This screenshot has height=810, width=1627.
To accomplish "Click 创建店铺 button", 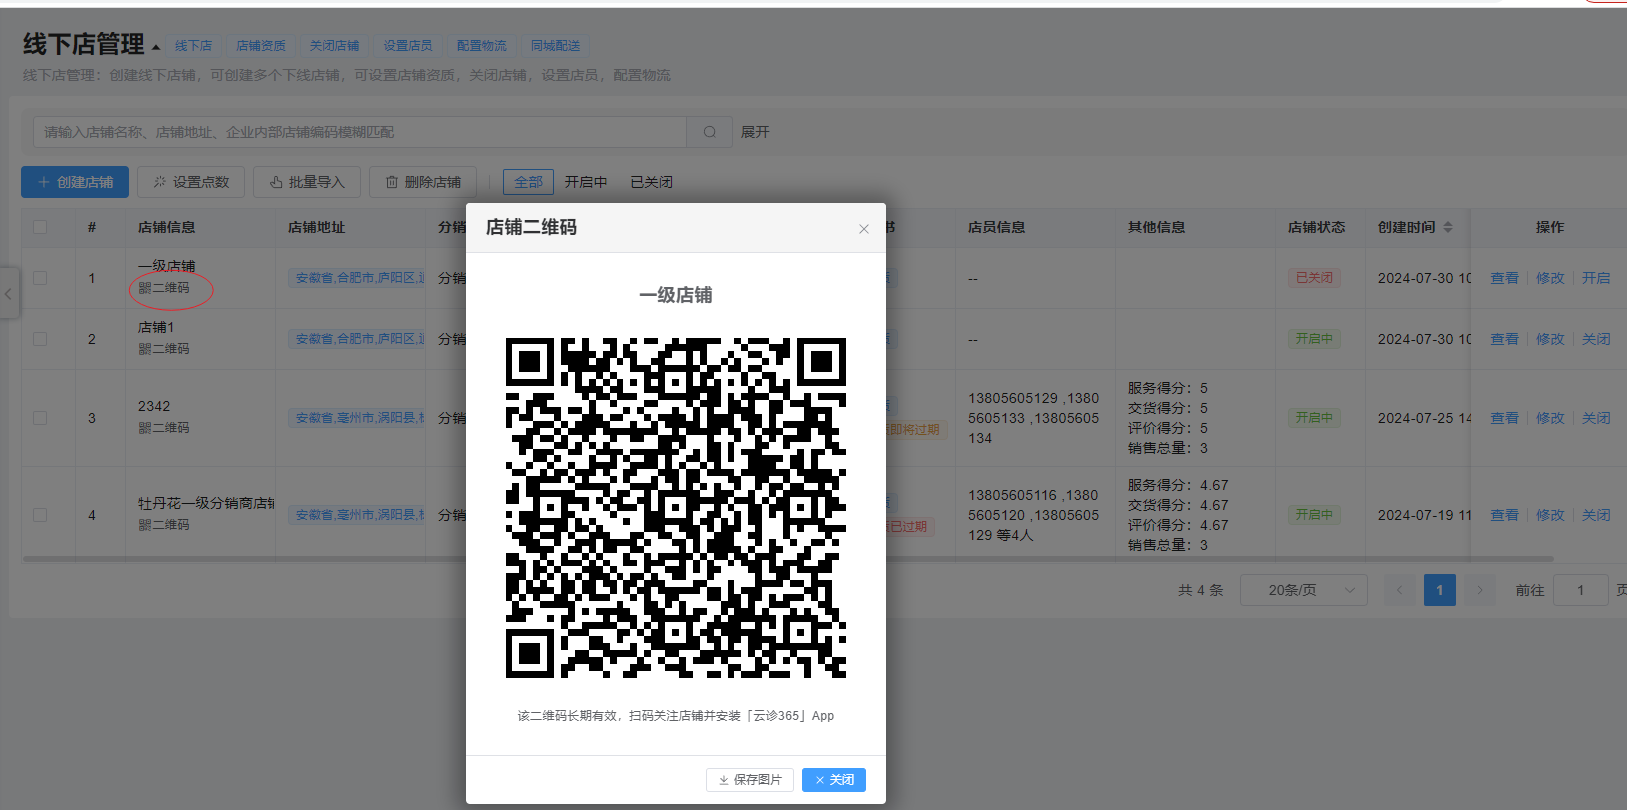I will [x=75, y=182].
